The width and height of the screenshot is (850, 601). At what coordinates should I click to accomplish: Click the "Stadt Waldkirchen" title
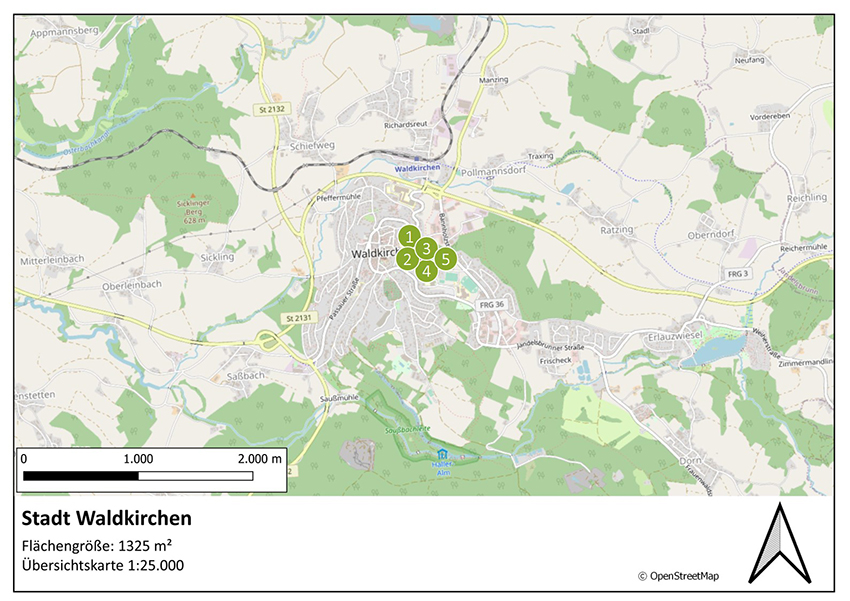(x=106, y=518)
